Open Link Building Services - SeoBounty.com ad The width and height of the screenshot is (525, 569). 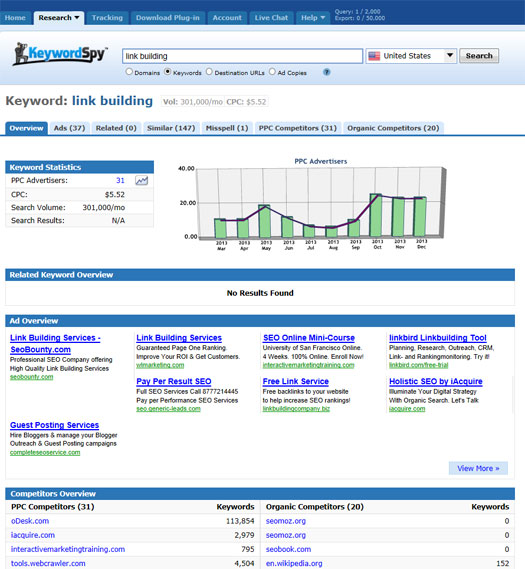pos(55,344)
